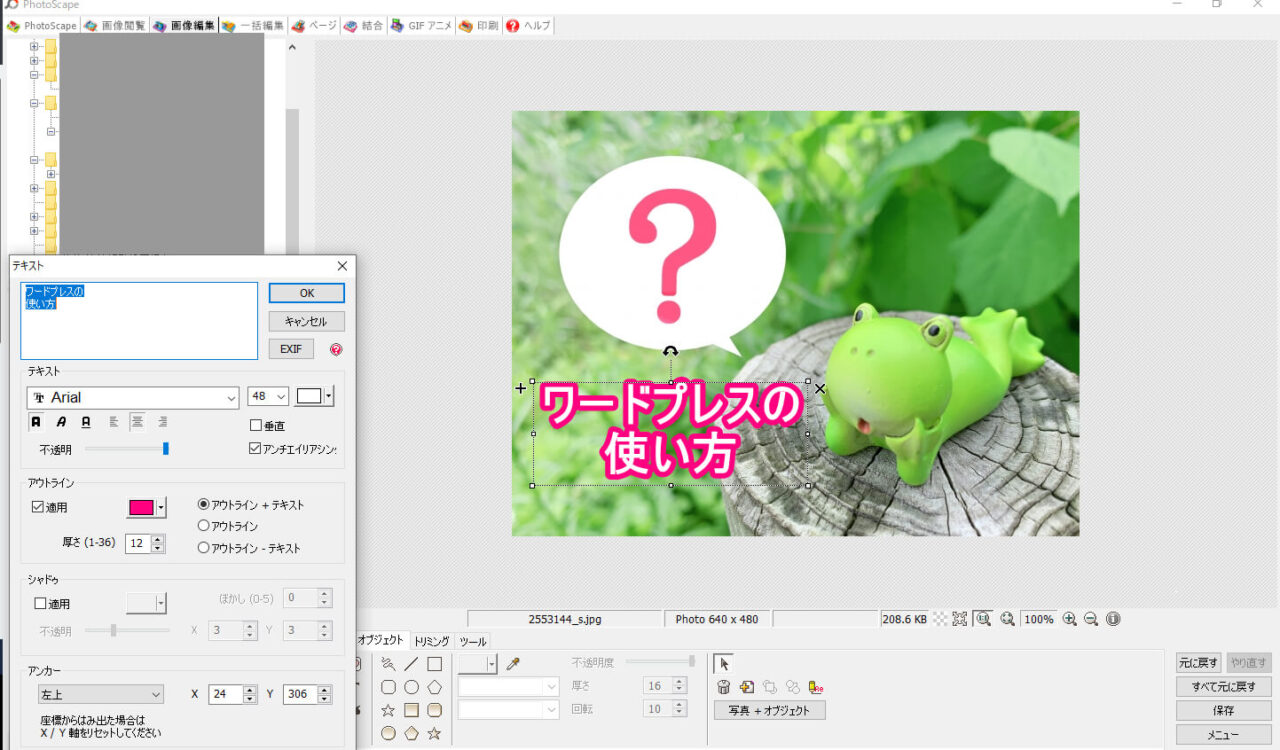Click すべて元に戻す button
The image size is (1280, 750).
(1223, 686)
